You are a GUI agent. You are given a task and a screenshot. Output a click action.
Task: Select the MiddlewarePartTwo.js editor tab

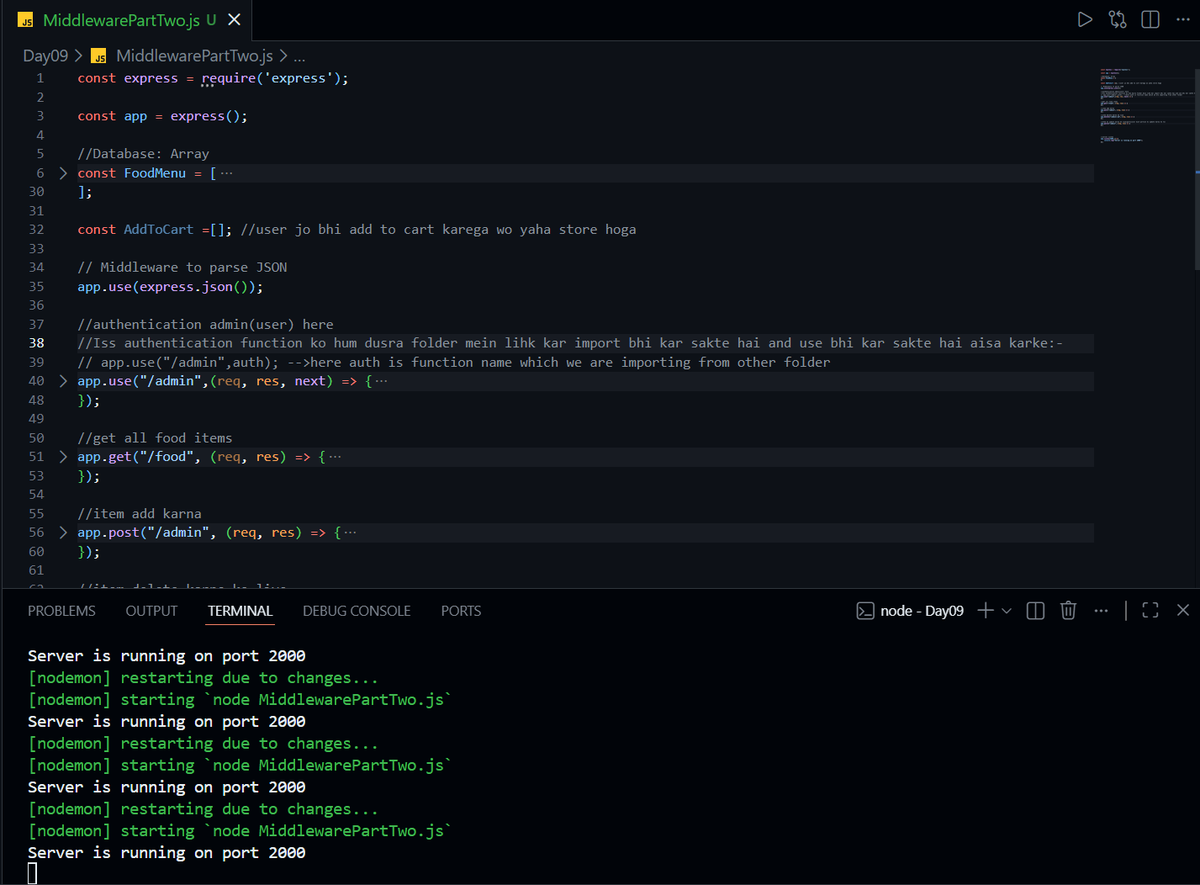[x=127, y=20]
